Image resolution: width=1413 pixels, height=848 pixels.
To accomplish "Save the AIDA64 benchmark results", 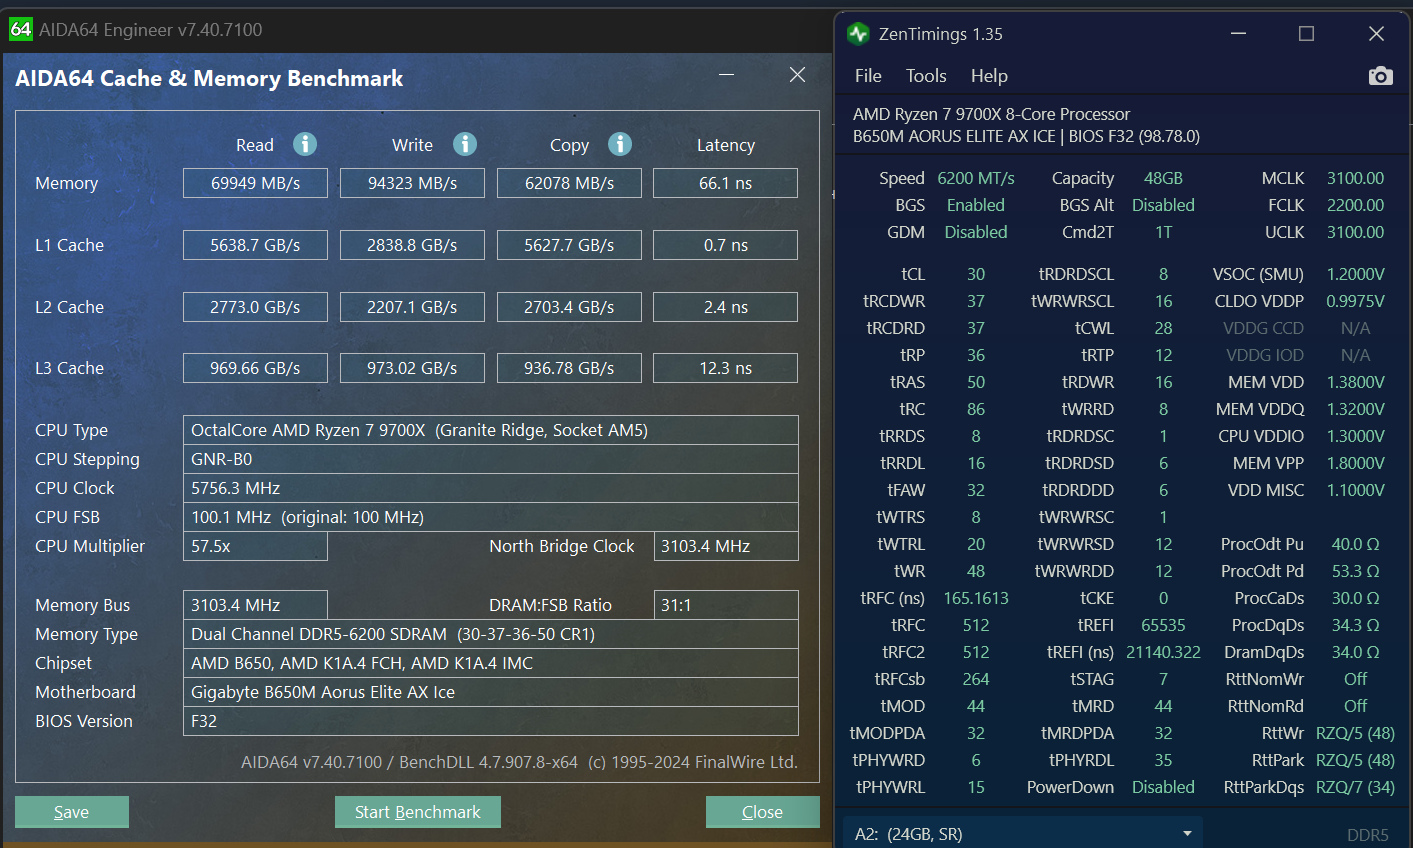I will click(x=72, y=812).
